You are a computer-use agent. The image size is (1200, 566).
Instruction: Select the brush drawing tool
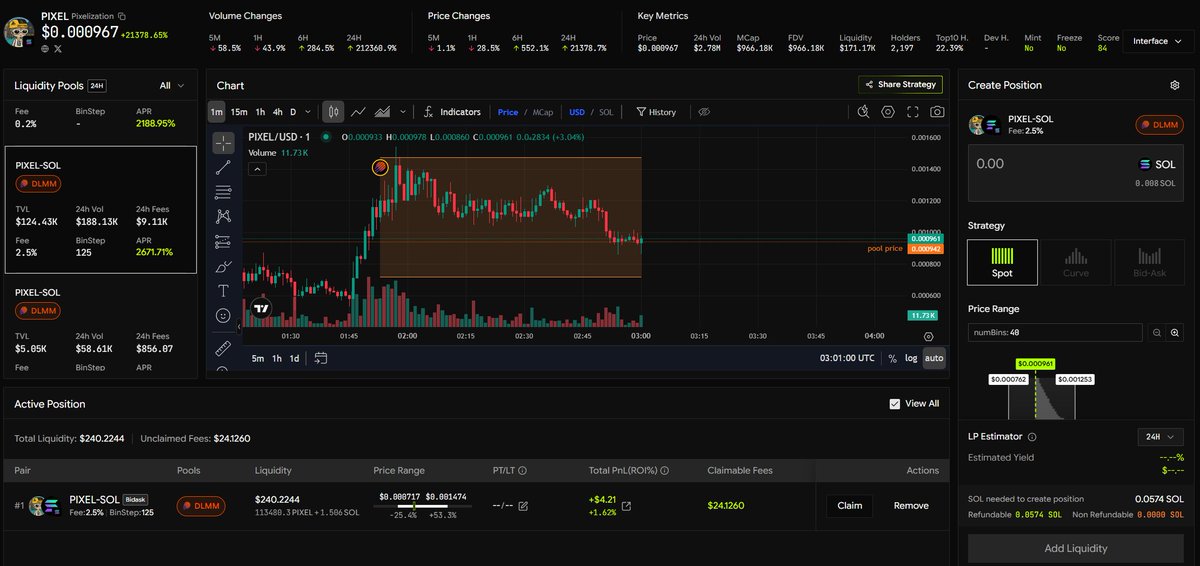coord(223,266)
